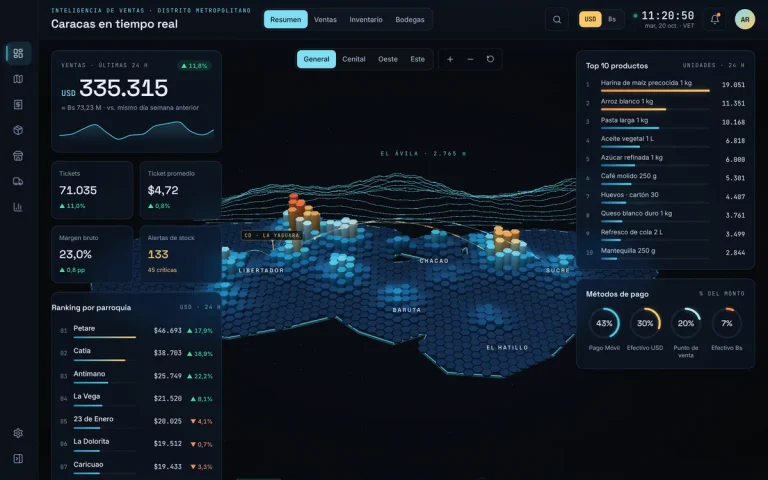Select the Resumen tab

click(286, 20)
